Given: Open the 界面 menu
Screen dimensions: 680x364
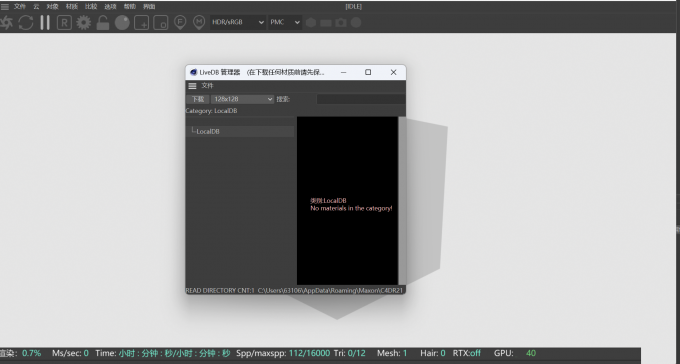Looking at the screenshot, I should point(149,7).
